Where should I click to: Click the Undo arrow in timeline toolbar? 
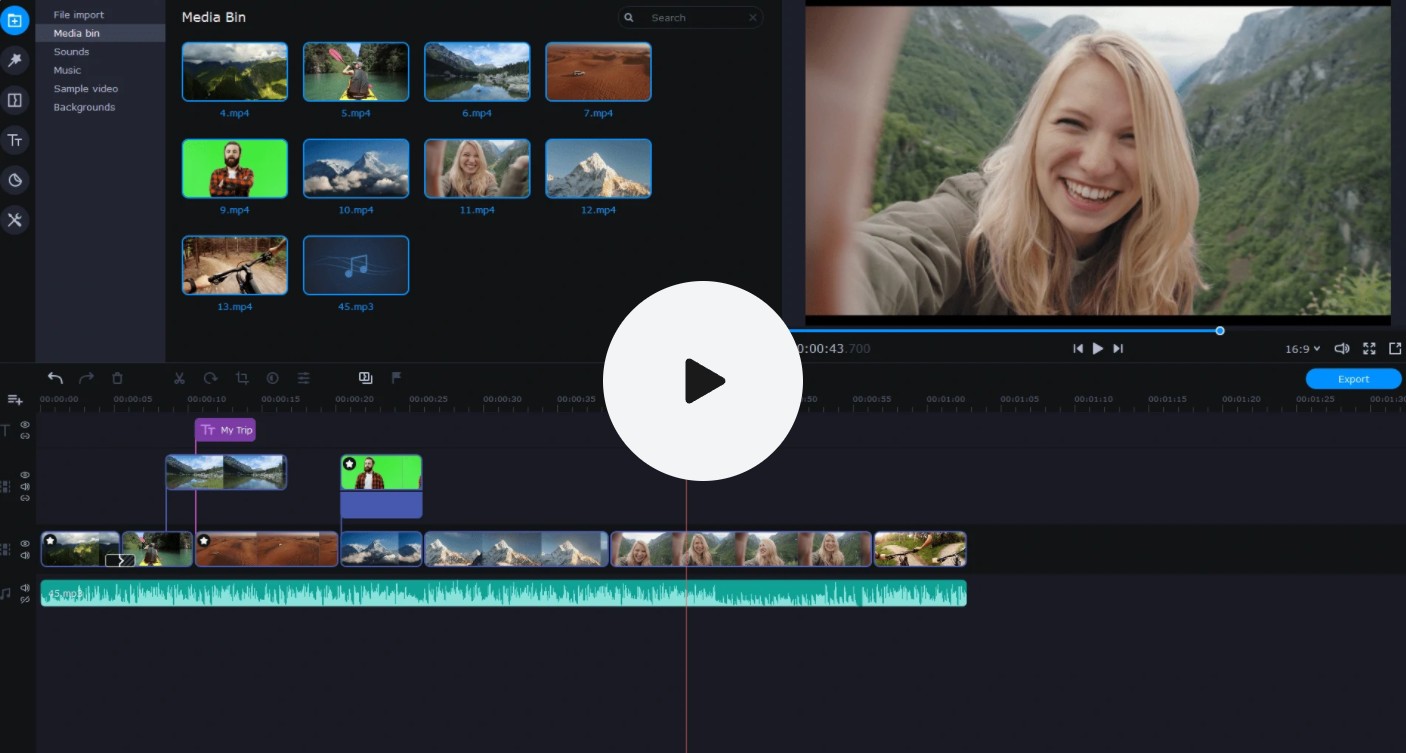click(x=55, y=378)
